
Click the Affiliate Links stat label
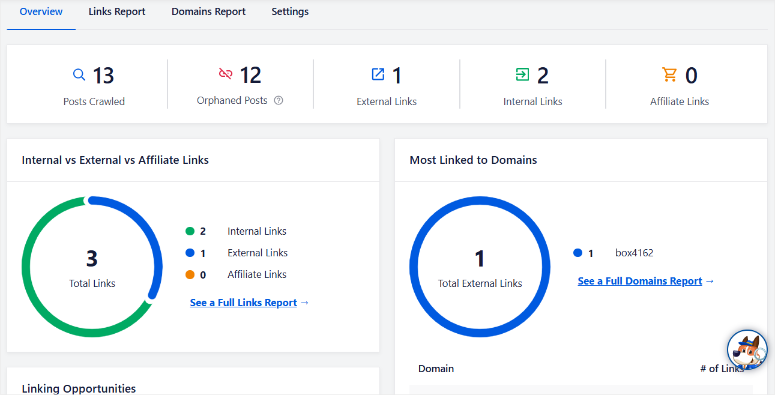coord(679,101)
